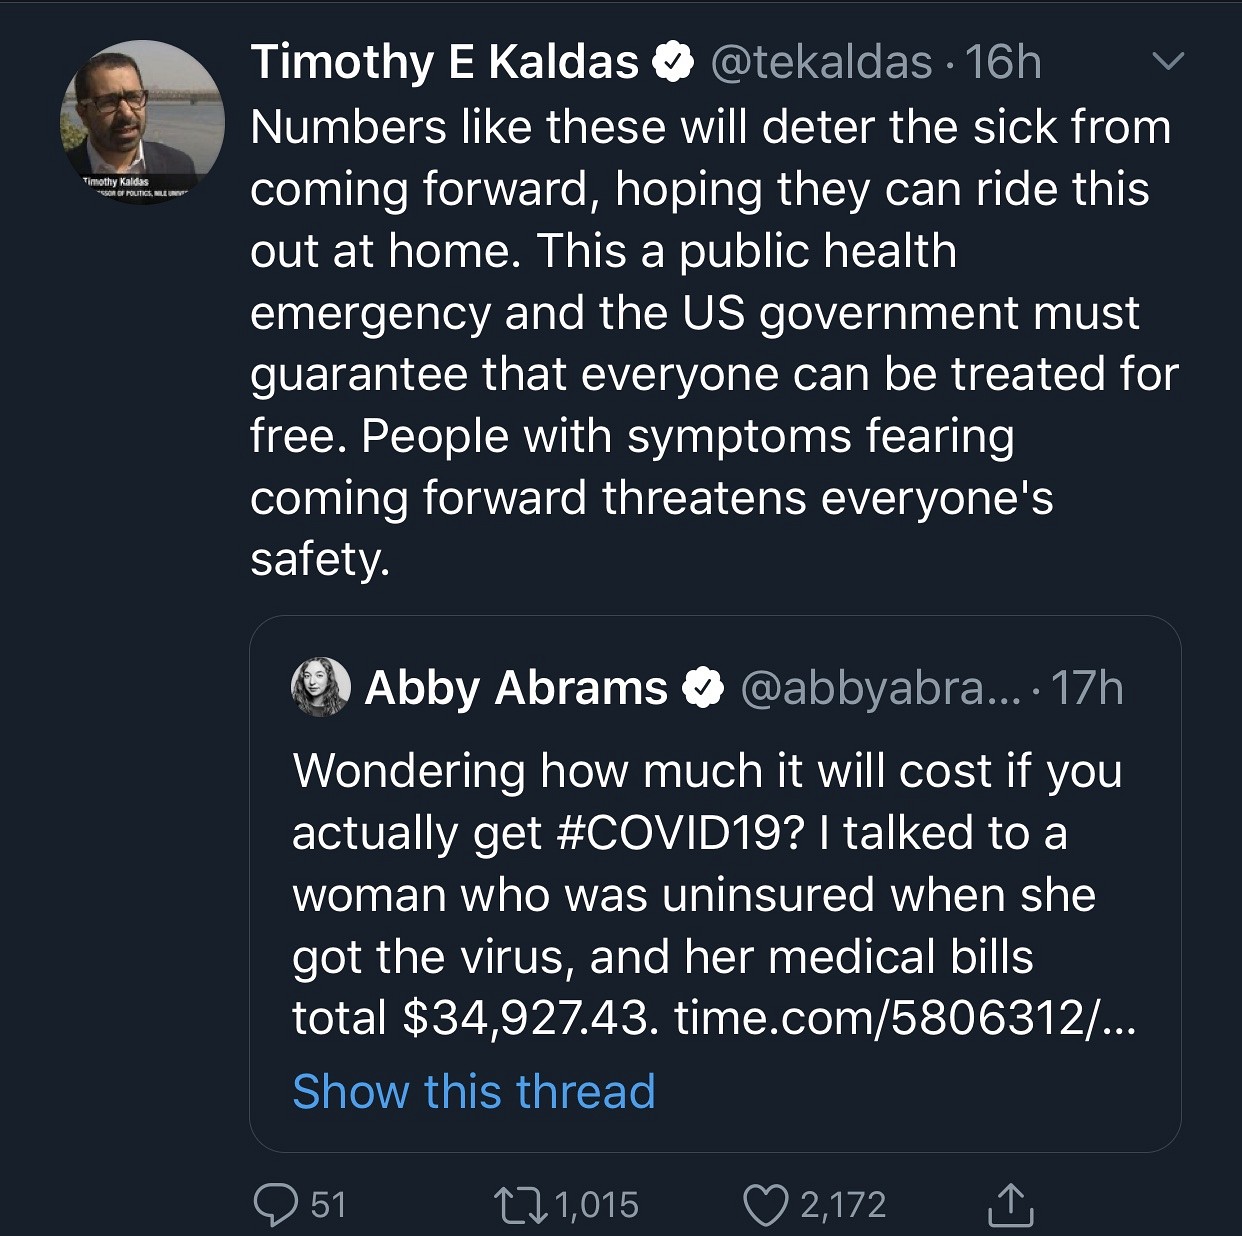Open the main tweet text body

700,343
